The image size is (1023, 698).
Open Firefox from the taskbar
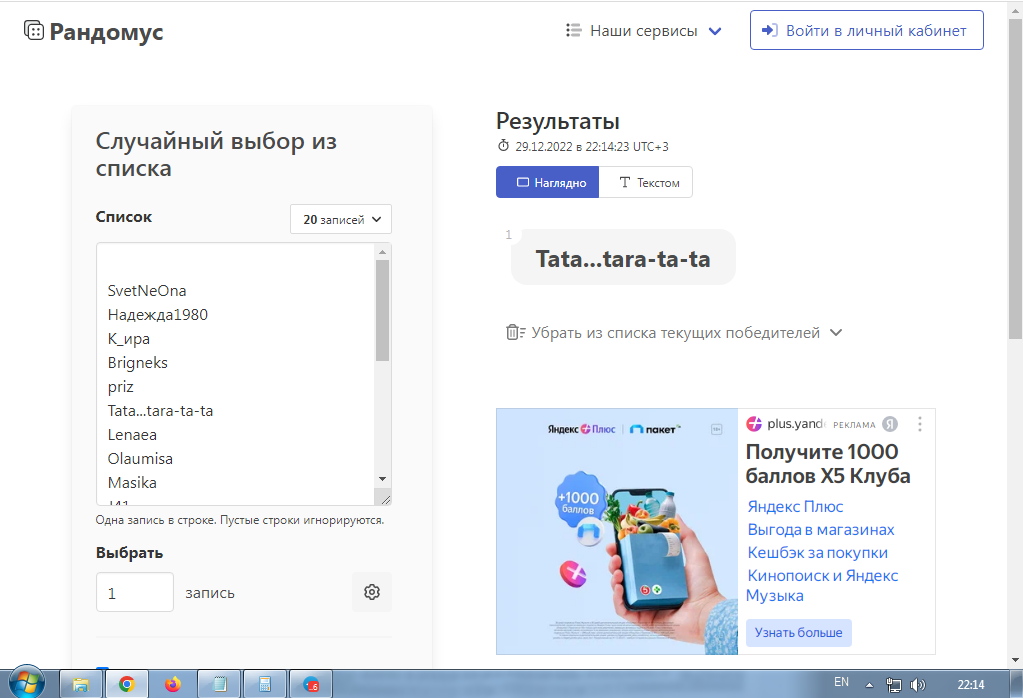pos(173,684)
